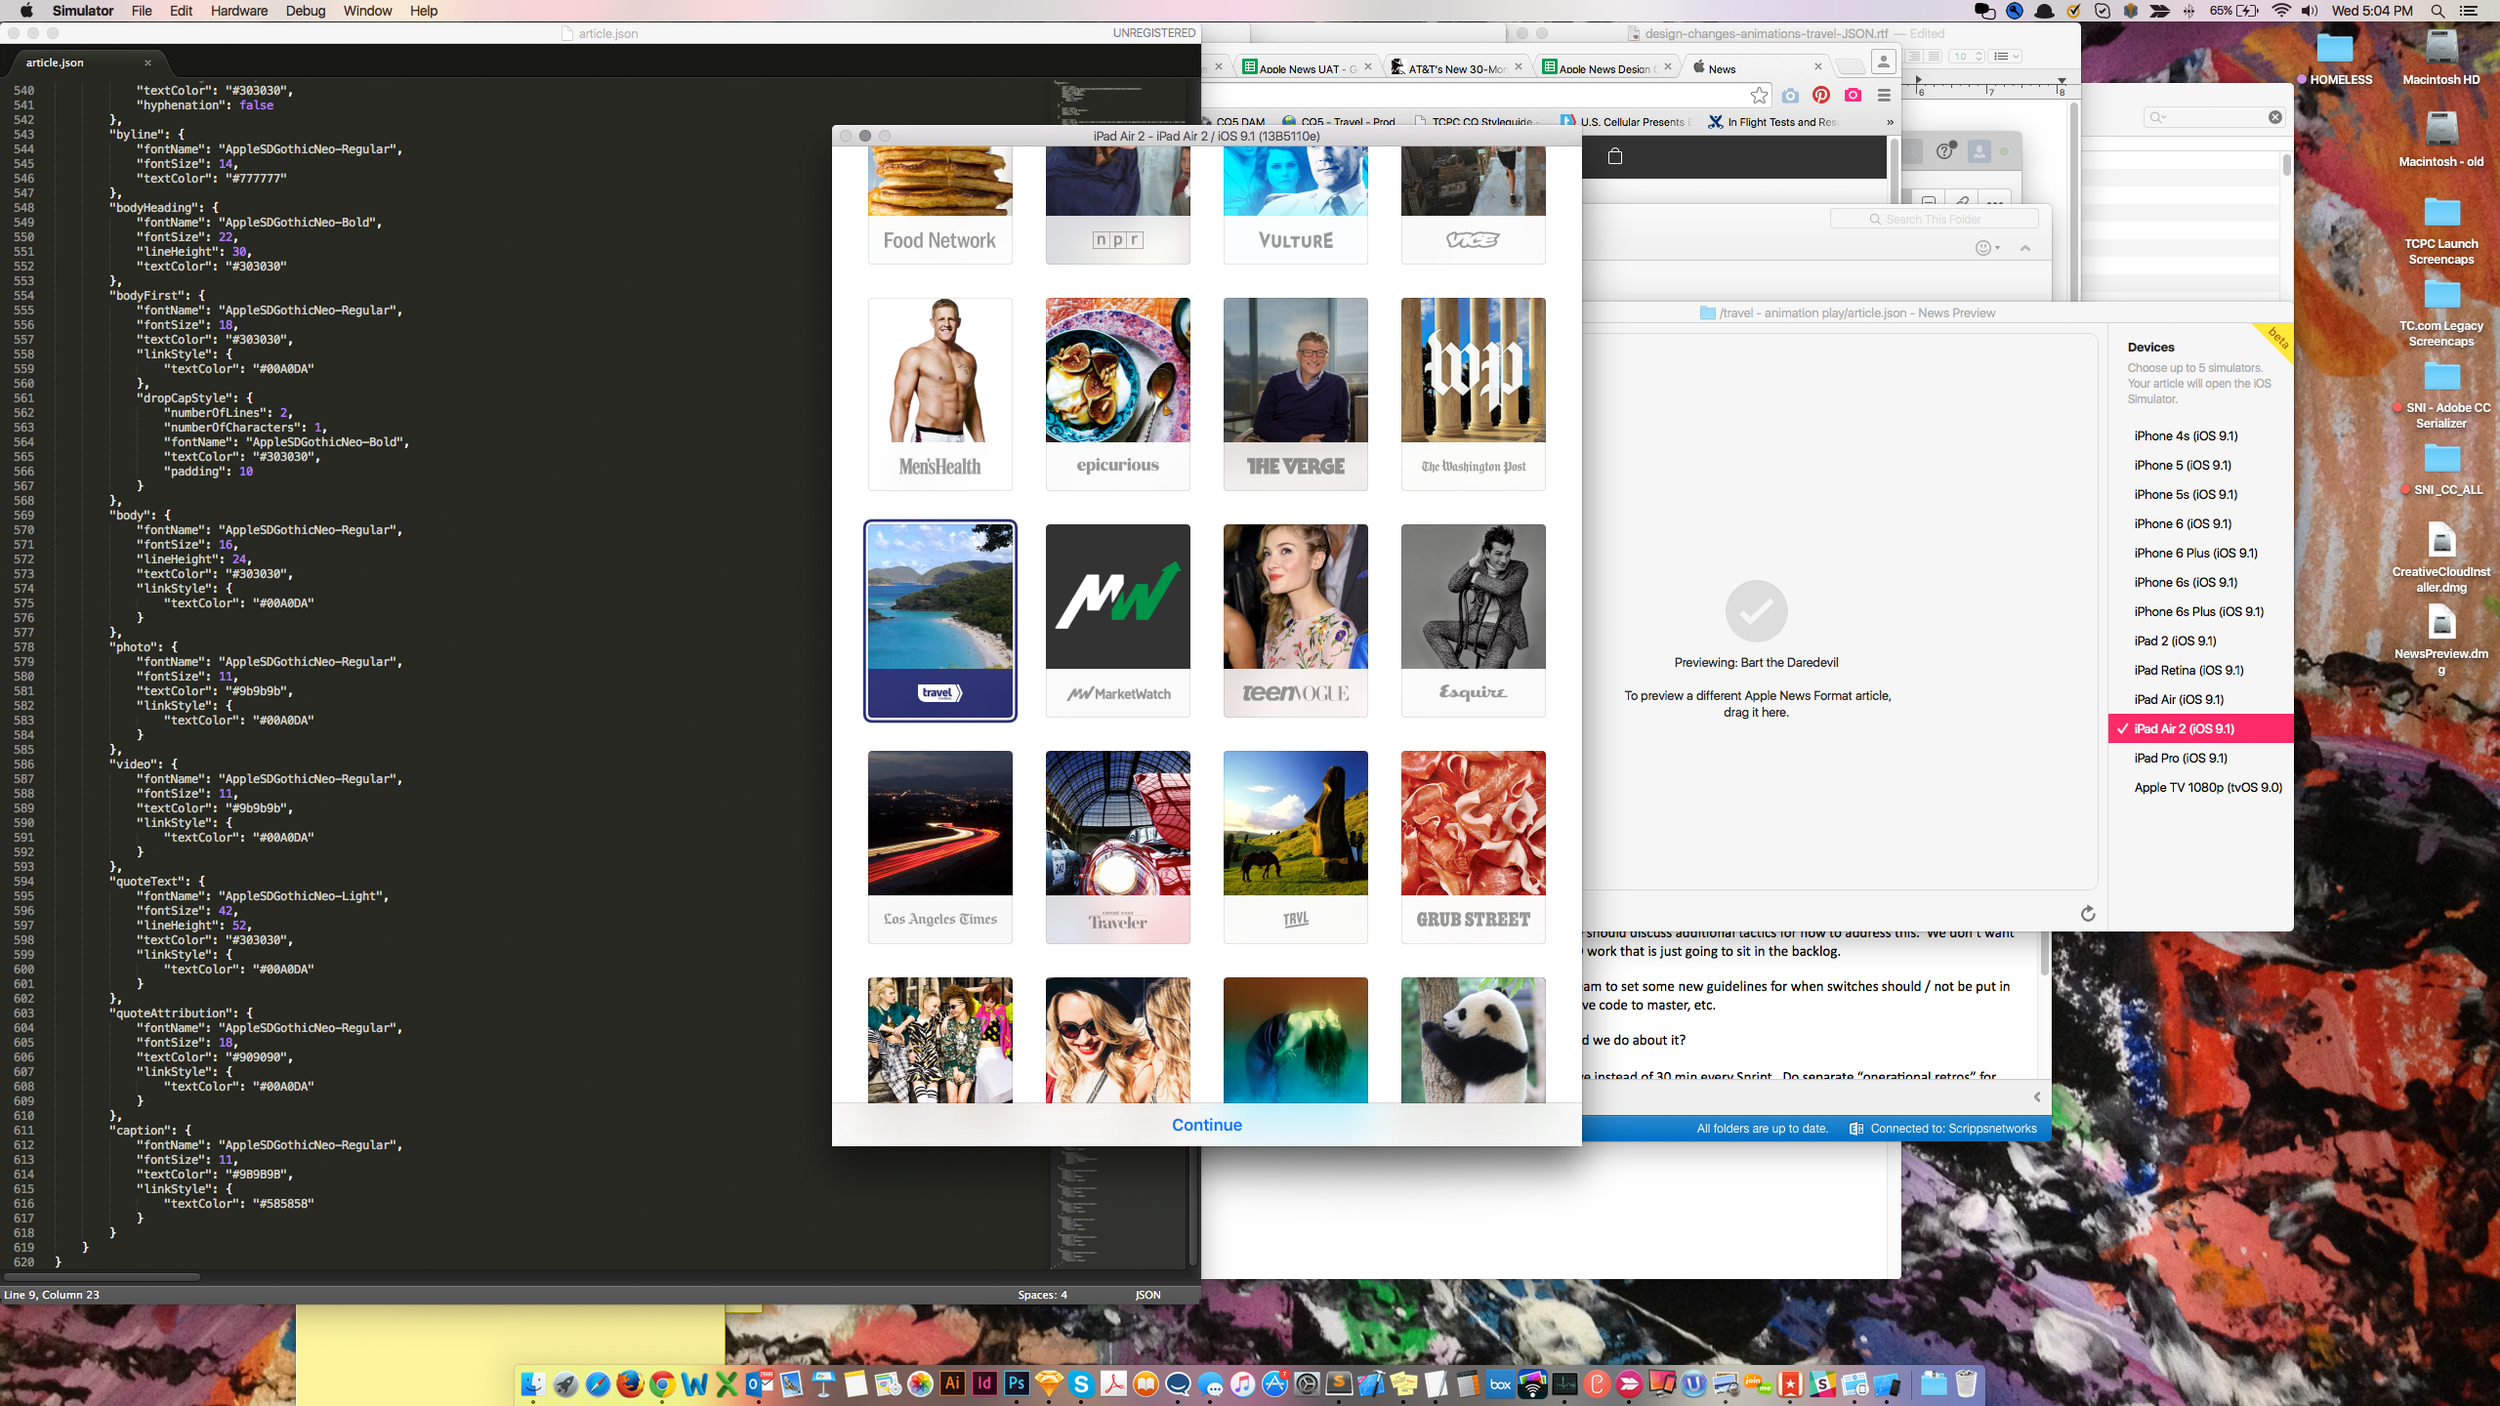The width and height of the screenshot is (2500, 1406).
Task: Click the horizontal scrollbar in Sublime Text
Action: (101, 1277)
